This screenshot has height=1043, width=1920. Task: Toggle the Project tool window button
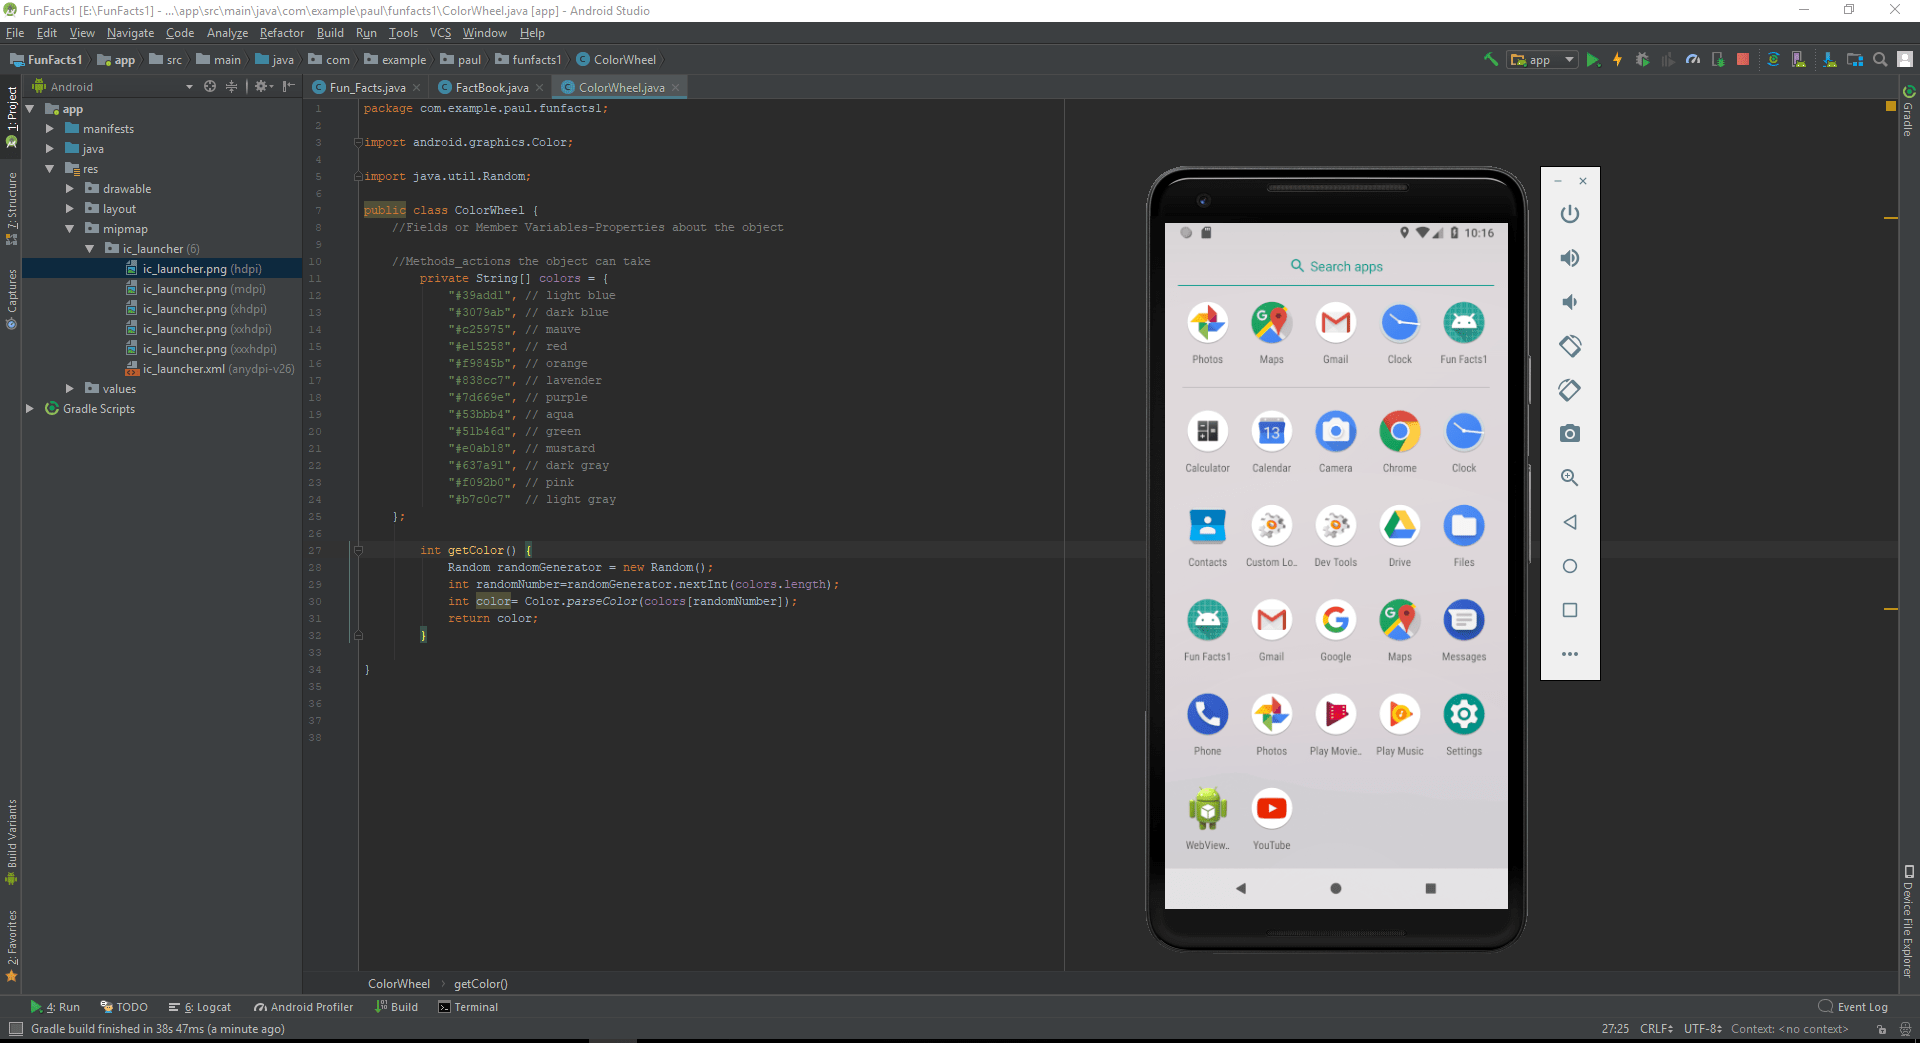[x=12, y=117]
